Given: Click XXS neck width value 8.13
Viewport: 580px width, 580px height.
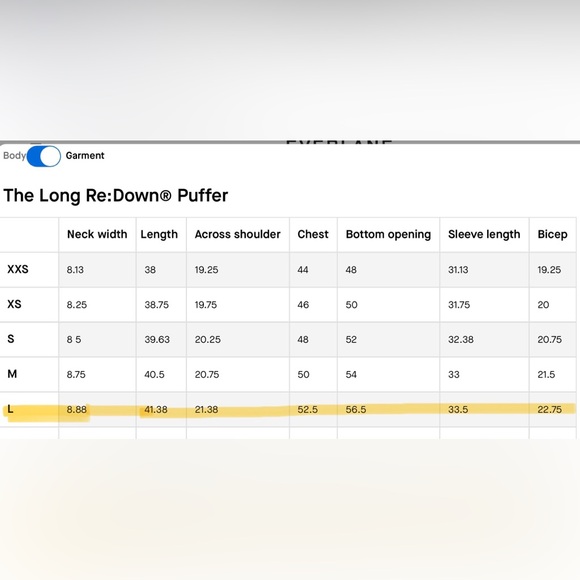Looking at the screenshot, I should (x=75, y=270).
